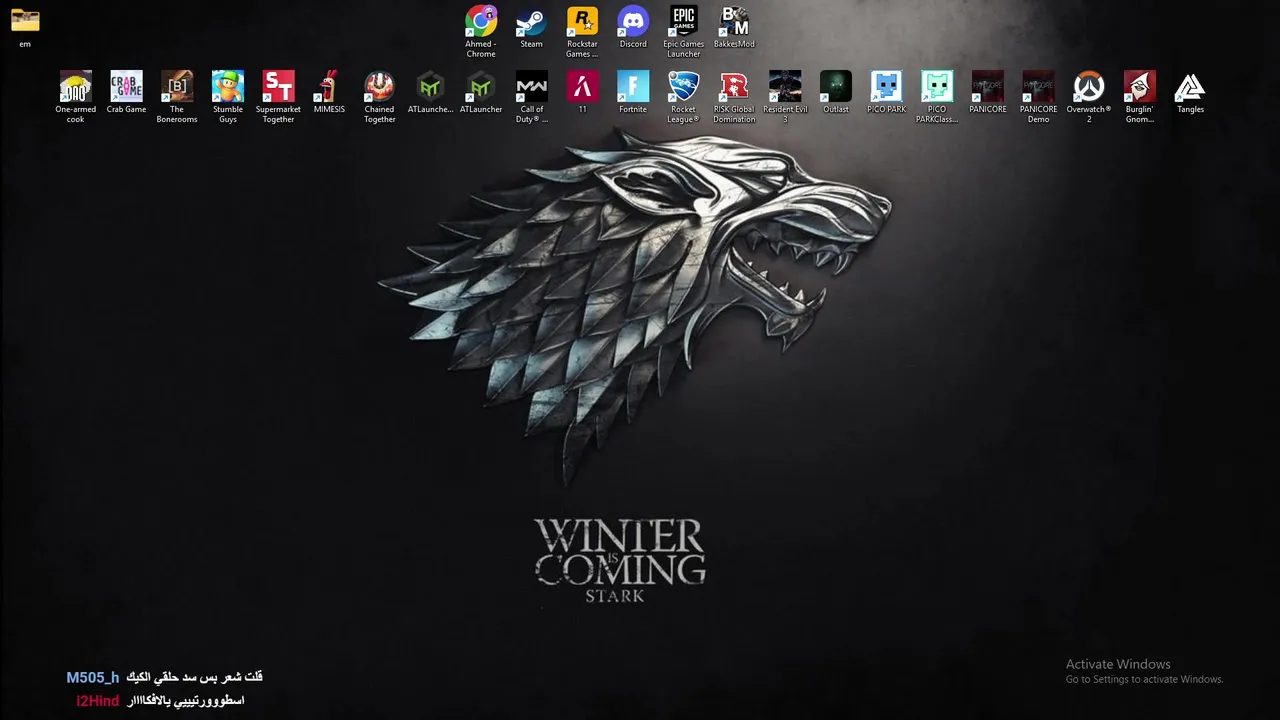Select the Supermarket Together icon
This screenshot has height=720, width=1280.
click(278, 86)
